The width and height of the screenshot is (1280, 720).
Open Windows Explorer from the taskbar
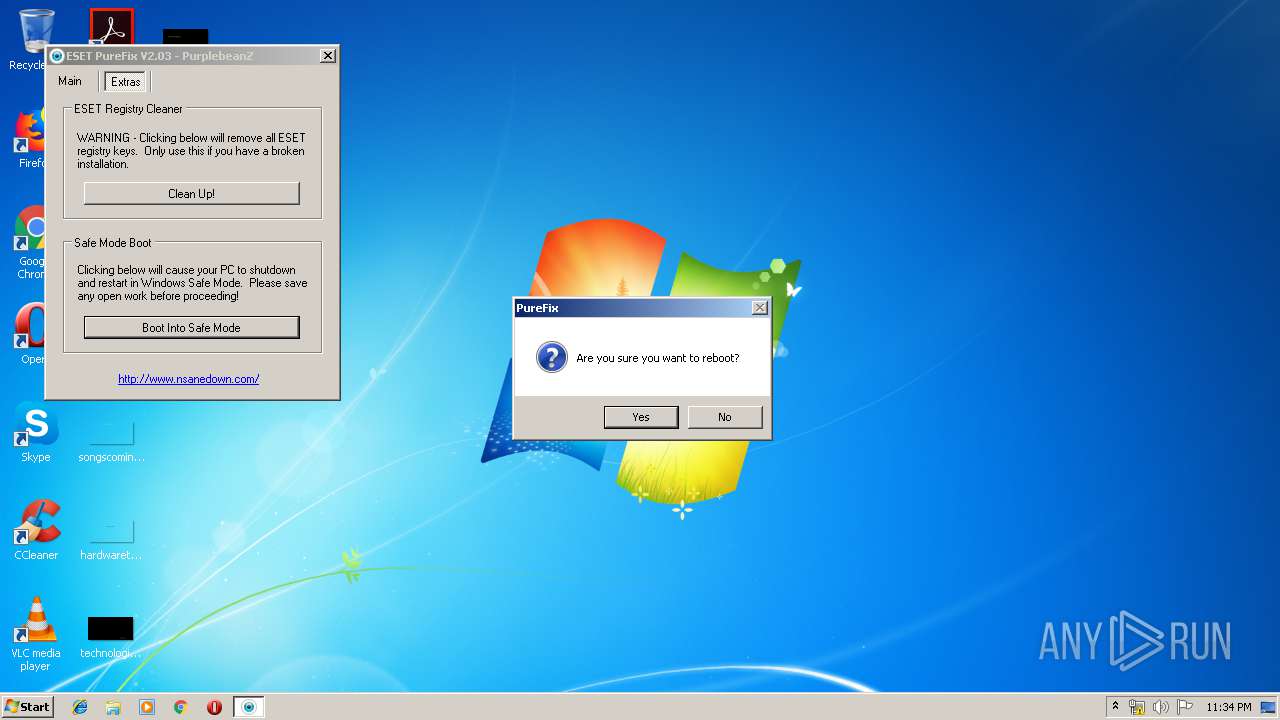113,707
